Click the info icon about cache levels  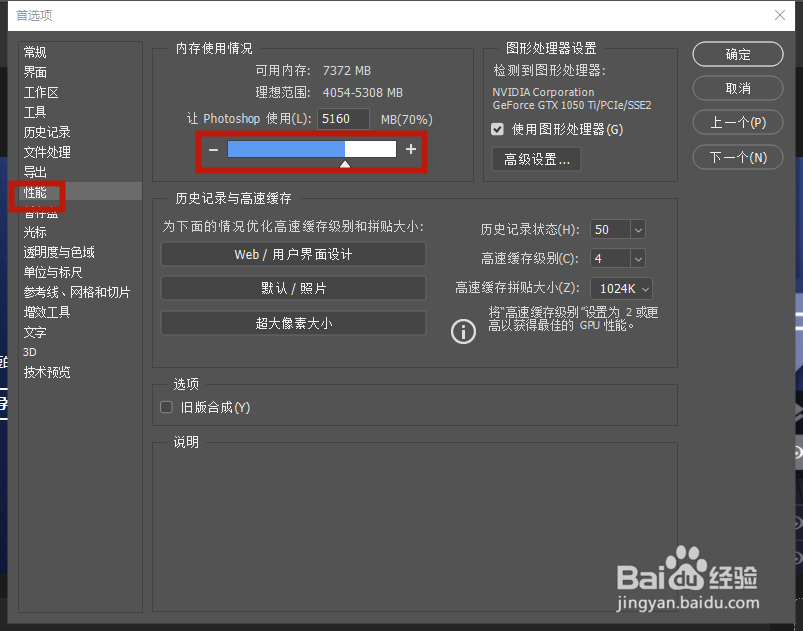(x=462, y=331)
